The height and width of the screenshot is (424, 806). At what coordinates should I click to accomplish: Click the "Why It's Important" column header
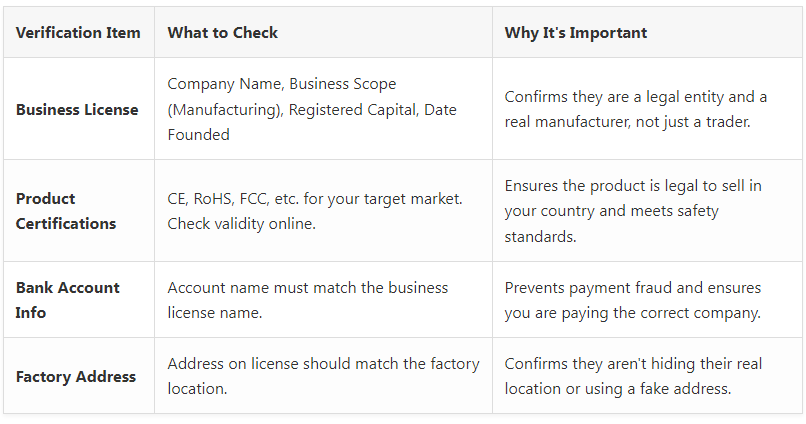[575, 33]
